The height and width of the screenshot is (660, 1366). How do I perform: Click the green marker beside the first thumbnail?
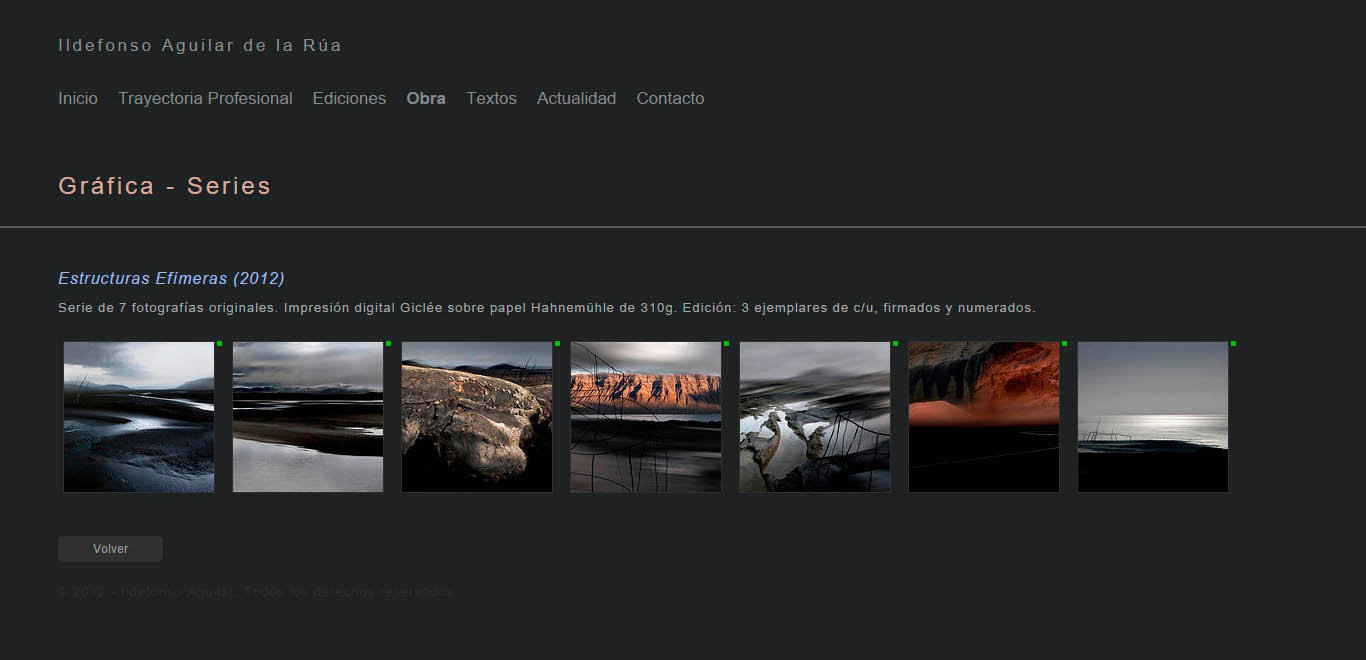tap(219, 343)
